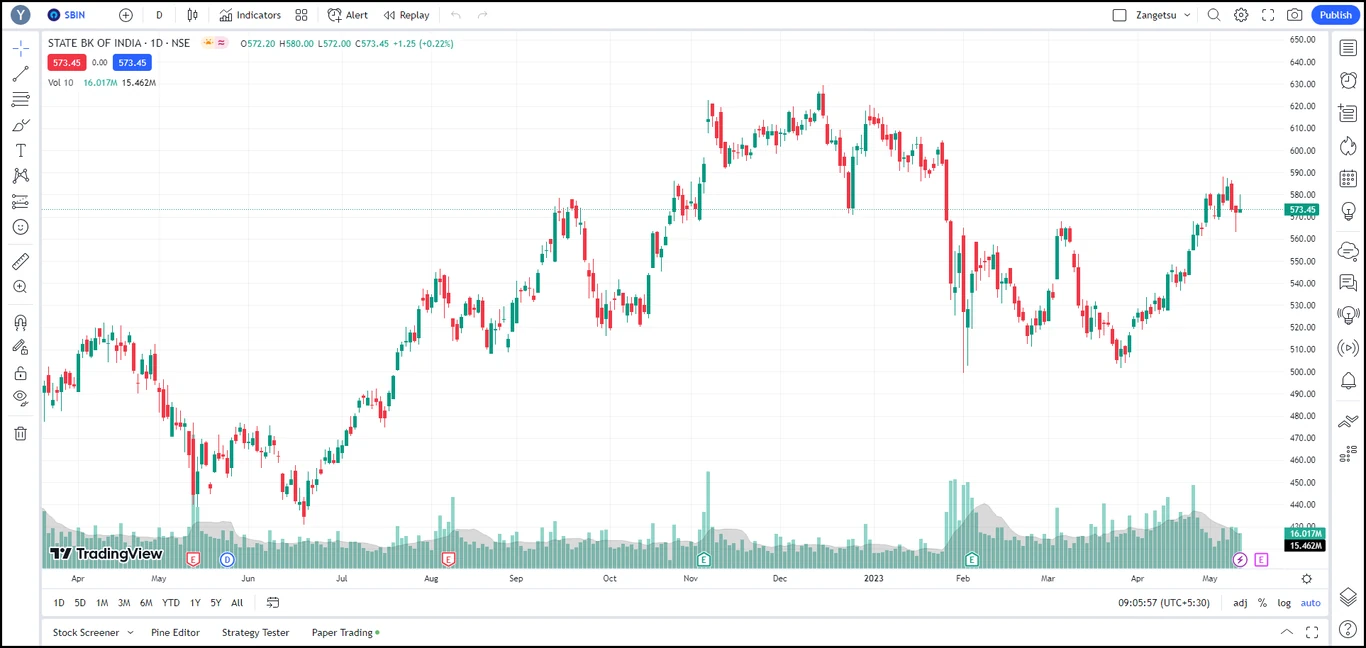Open the prediction and measurement tools
This screenshot has height=648, width=1366.
tap(20, 201)
